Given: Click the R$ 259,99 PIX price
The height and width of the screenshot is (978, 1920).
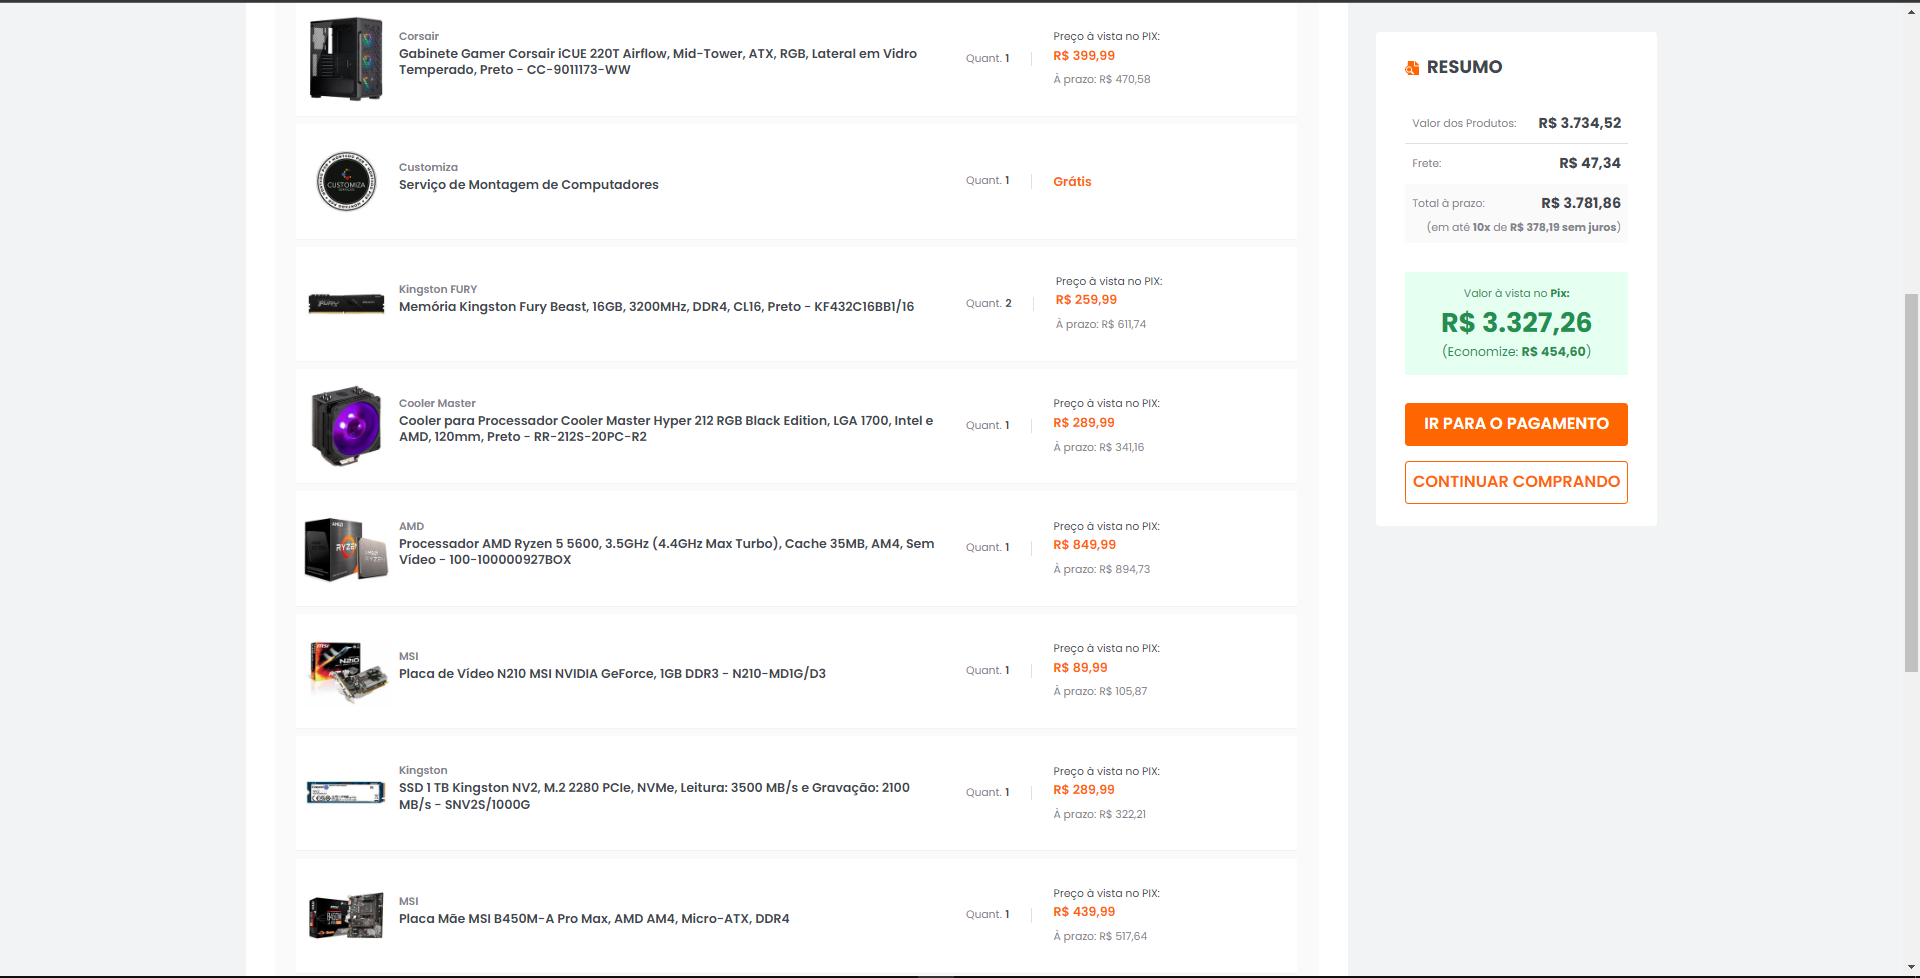Looking at the screenshot, I should [1086, 300].
